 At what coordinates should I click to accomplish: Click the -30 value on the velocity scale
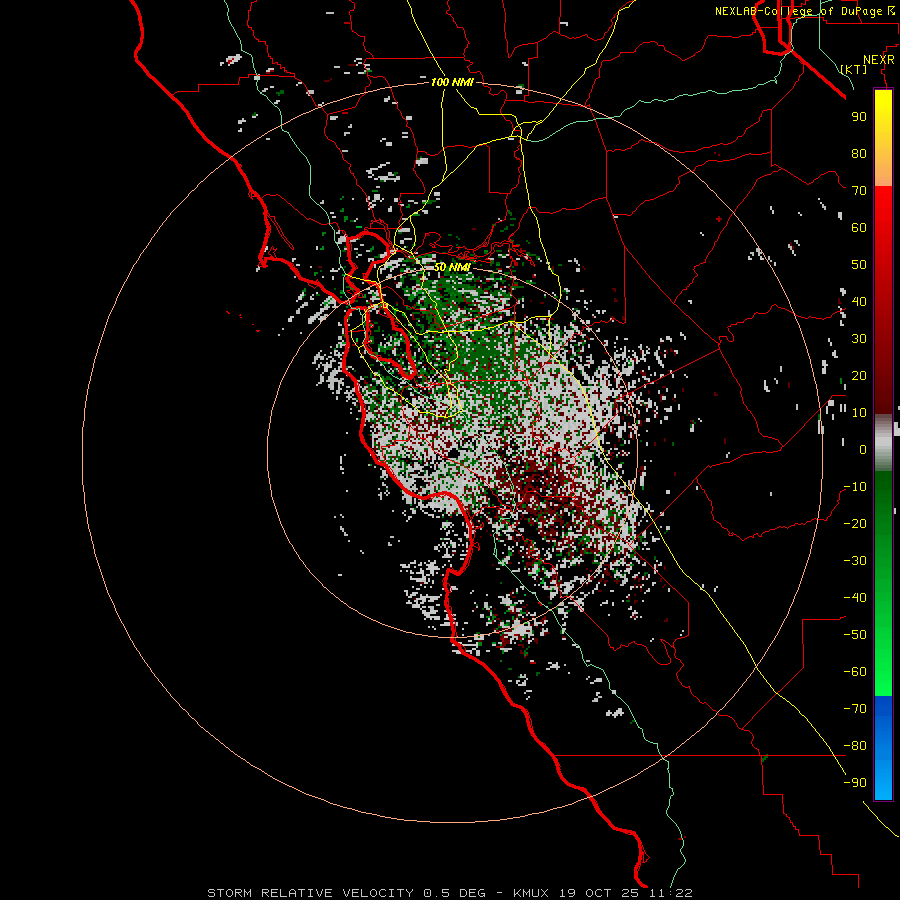pyautogui.click(x=855, y=561)
